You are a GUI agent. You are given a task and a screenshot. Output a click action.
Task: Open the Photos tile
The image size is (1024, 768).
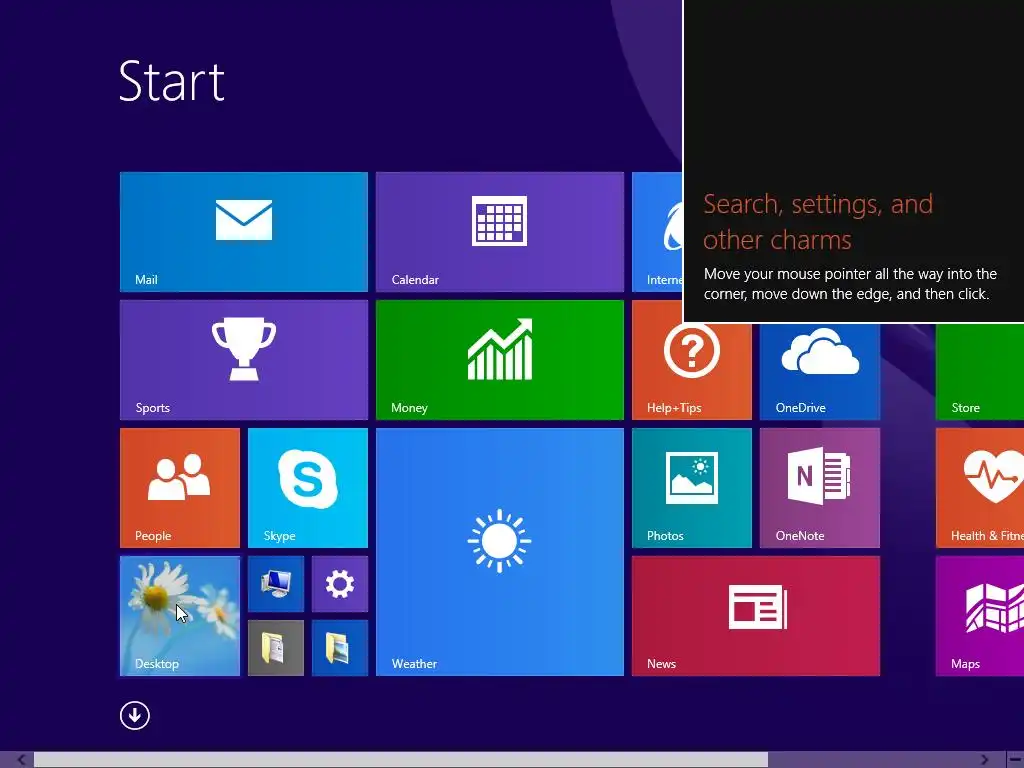[x=692, y=488]
